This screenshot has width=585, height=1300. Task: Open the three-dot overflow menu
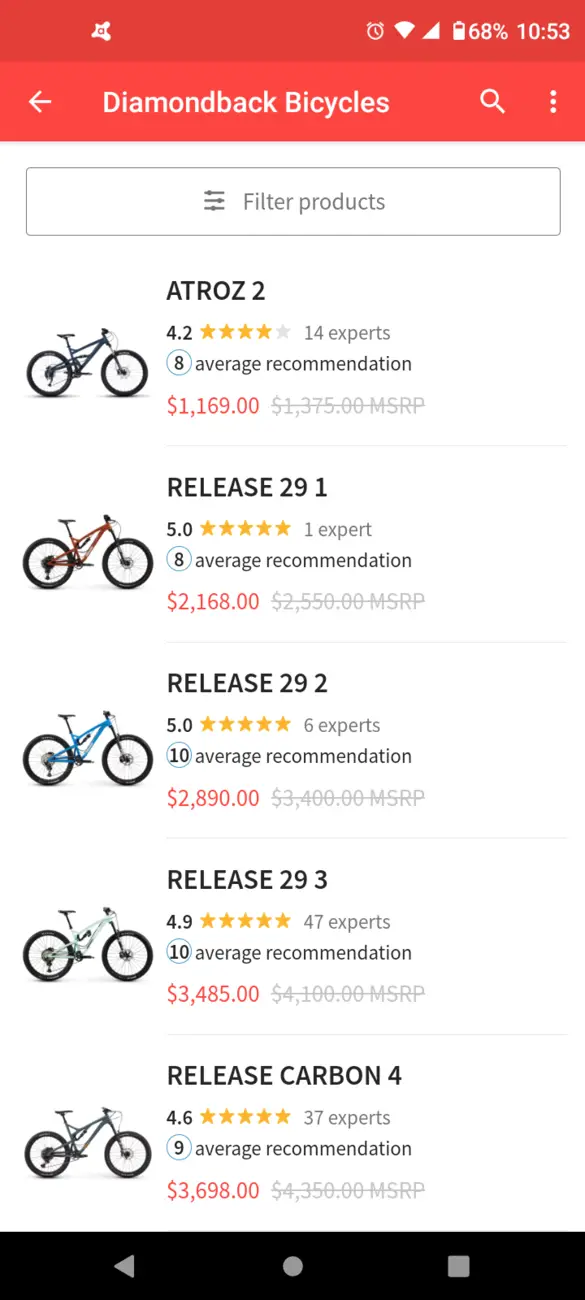[x=553, y=102]
